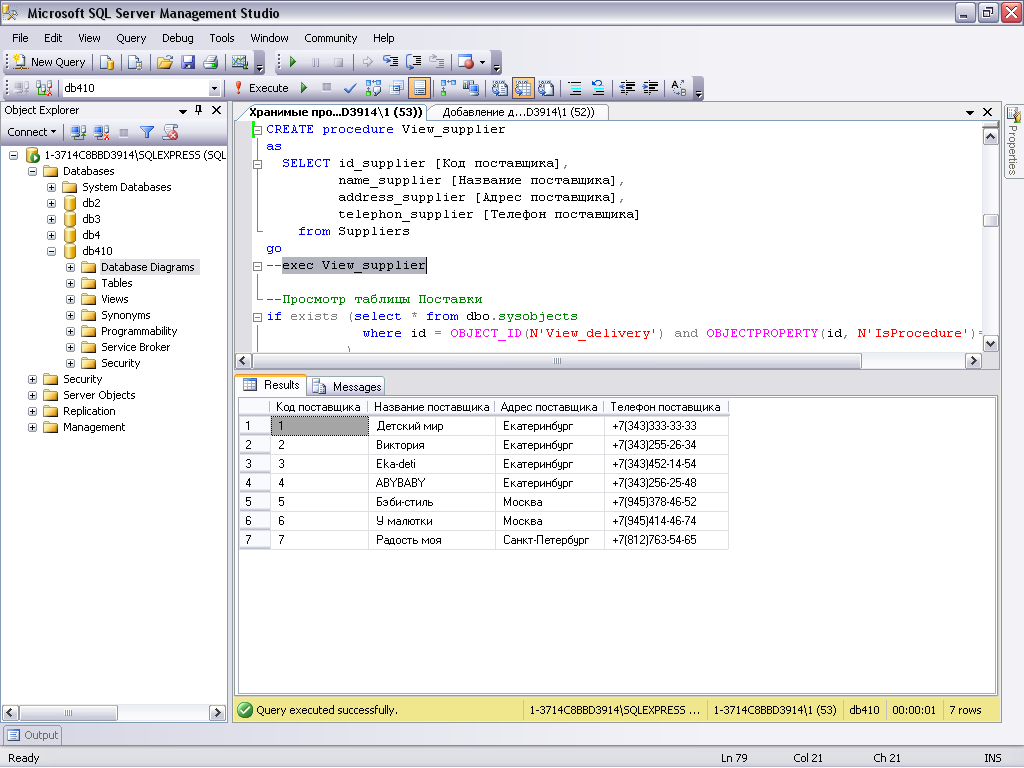
Task: Select the Service Broker folder
Action: pos(135,347)
